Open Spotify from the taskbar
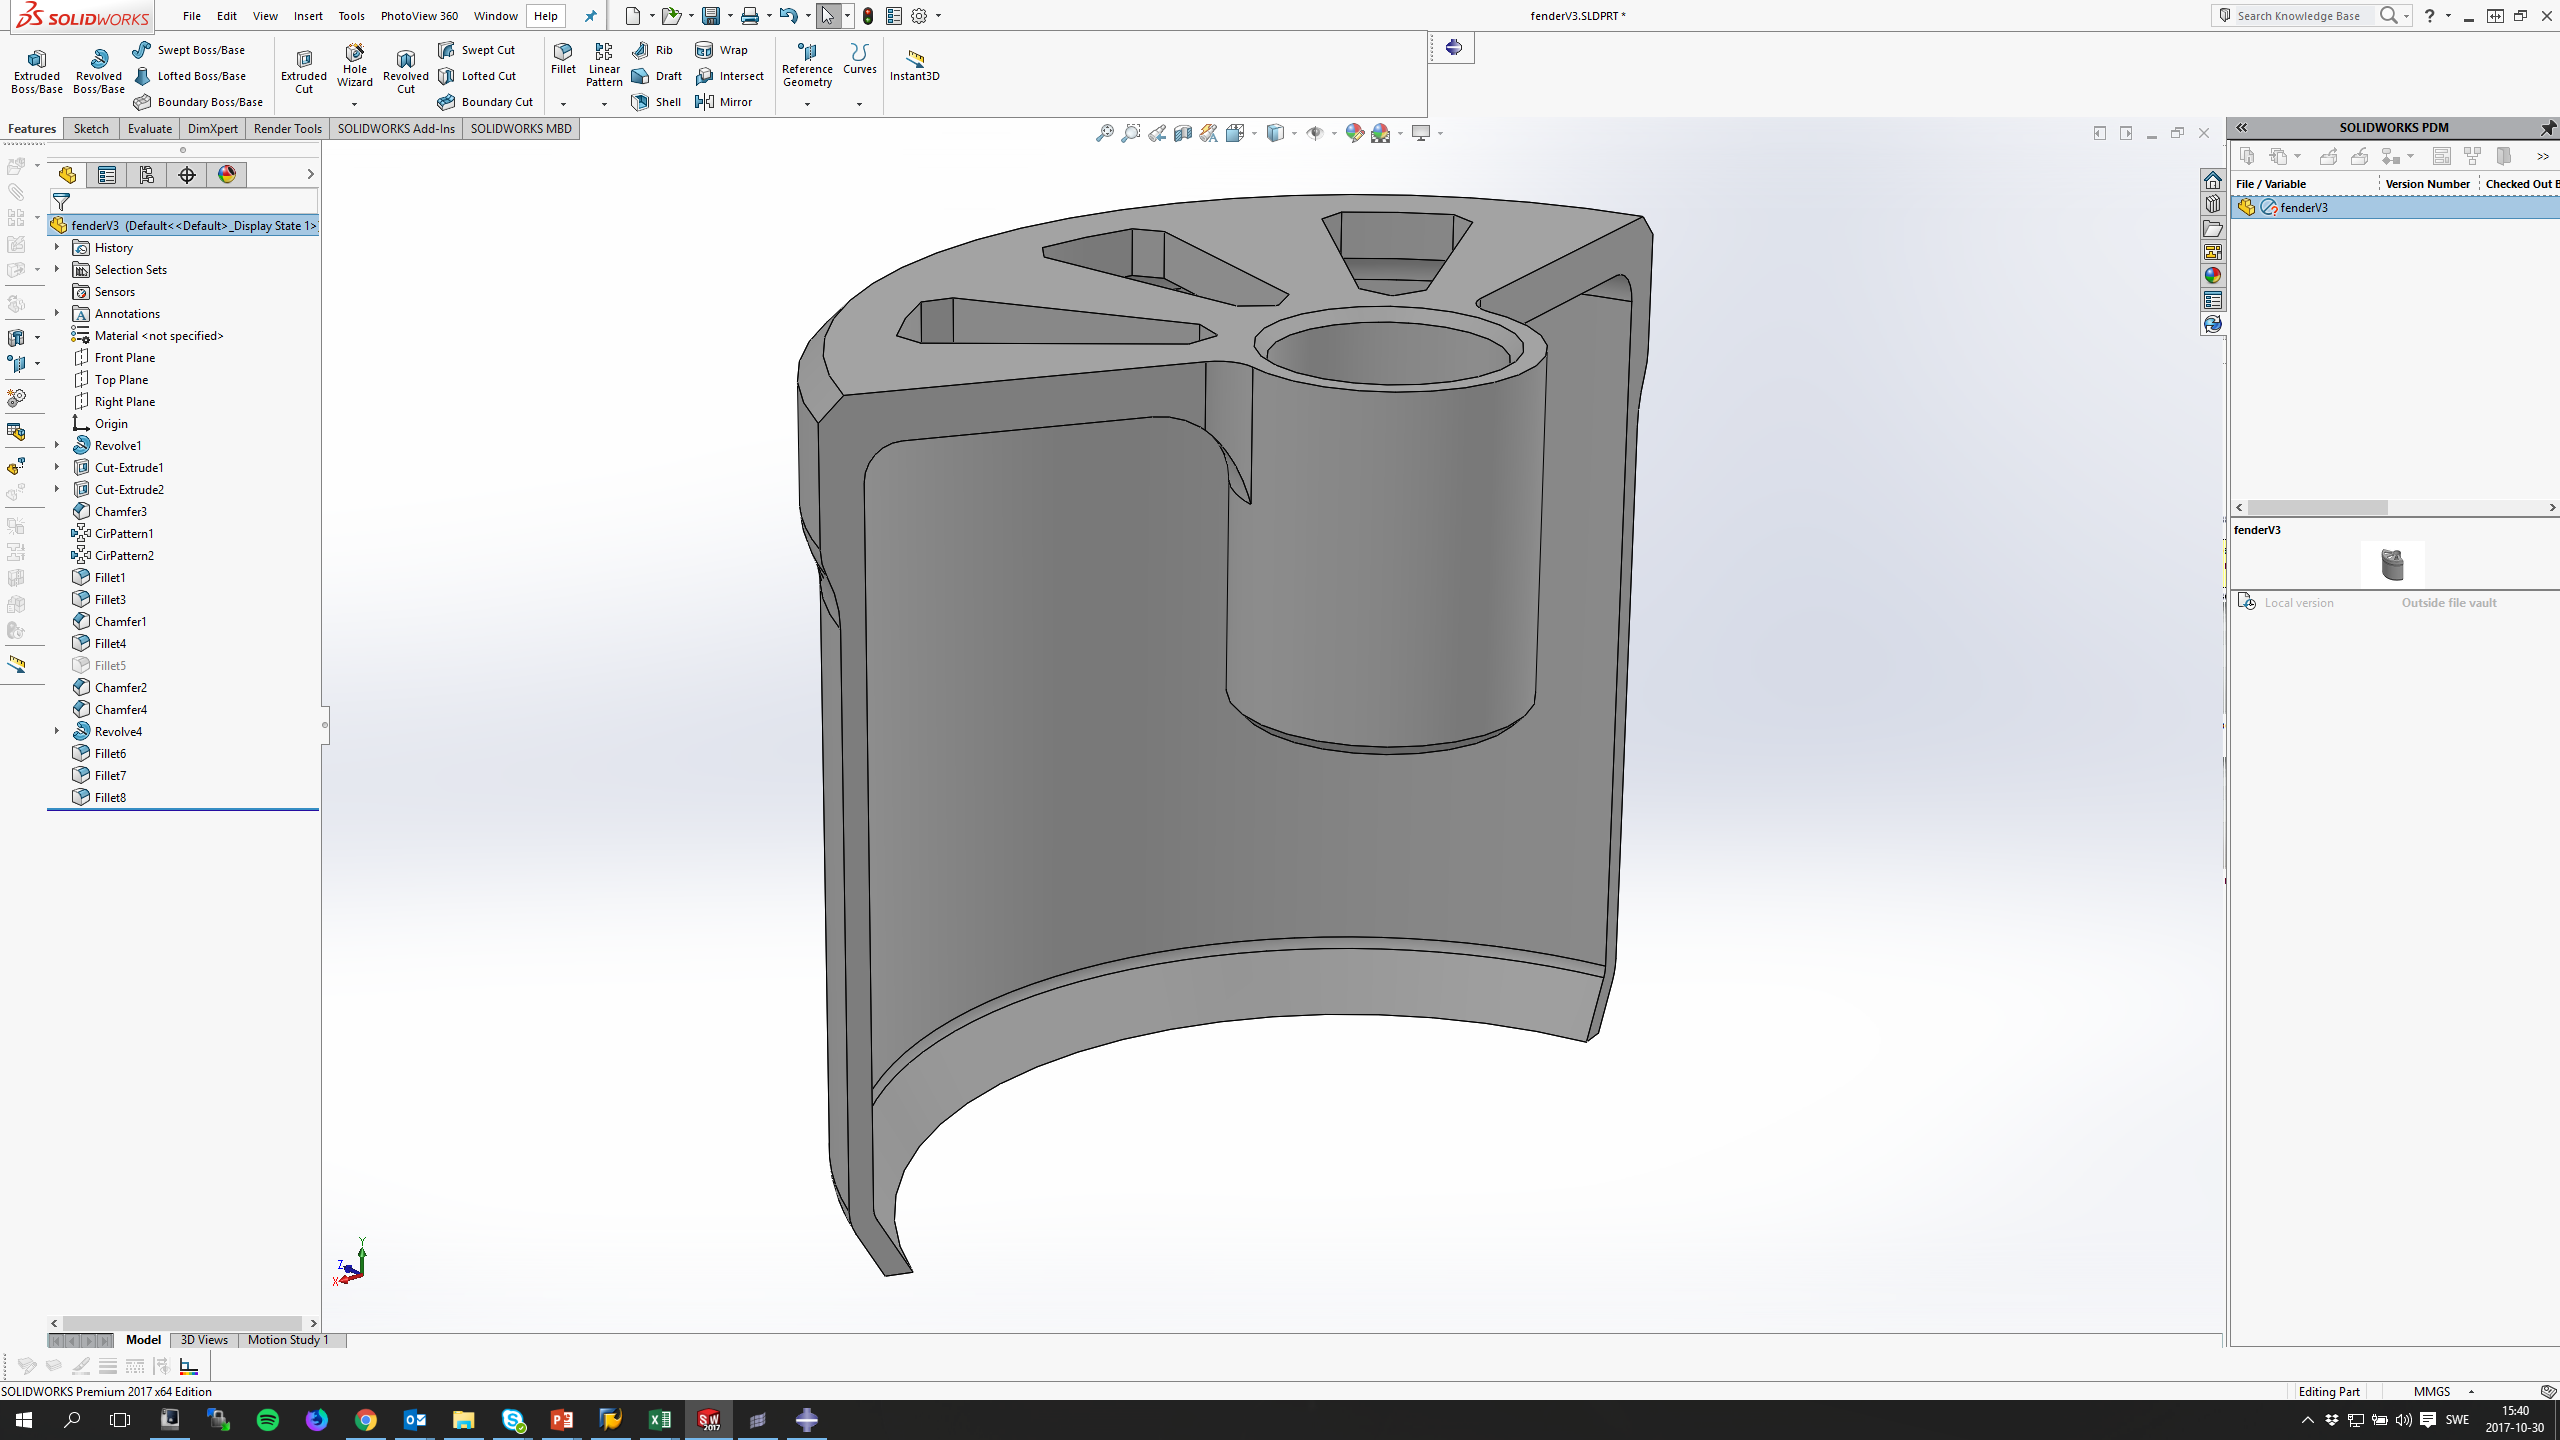The height and width of the screenshot is (1440, 2560). tap(268, 1419)
